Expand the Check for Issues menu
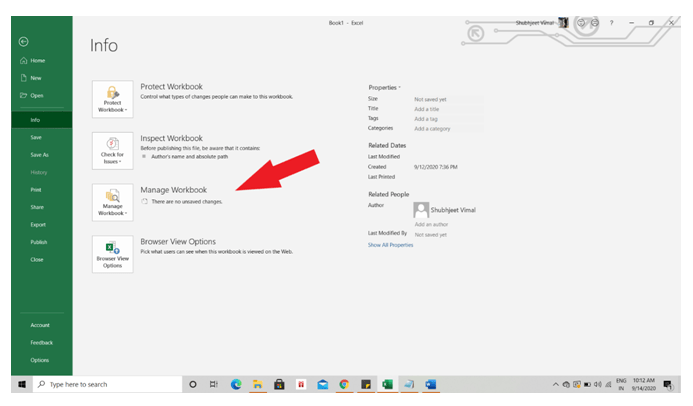Screen dimensions: 693x406 [112, 150]
